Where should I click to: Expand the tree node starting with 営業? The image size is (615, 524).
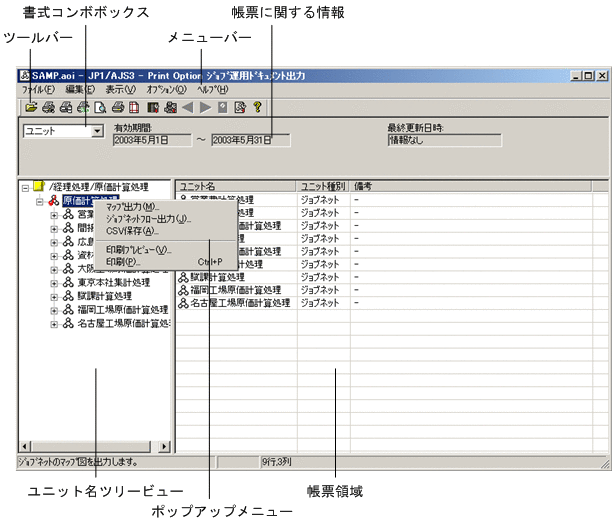(x=54, y=215)
